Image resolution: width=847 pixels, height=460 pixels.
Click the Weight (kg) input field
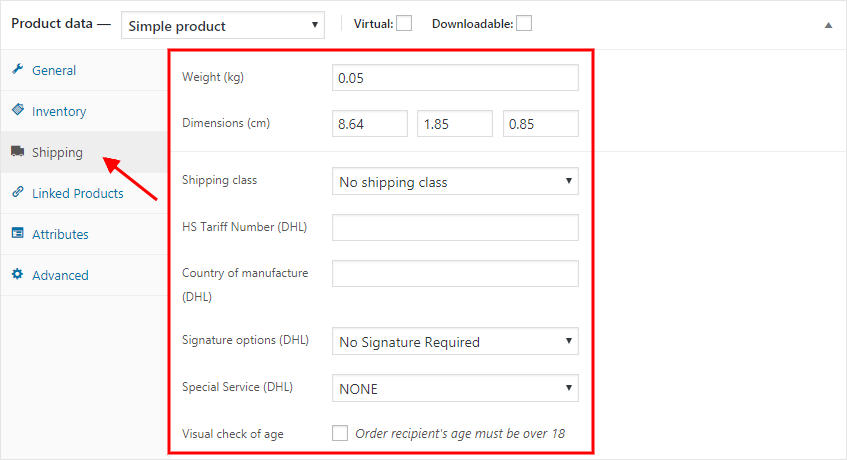[x=455, y=78]
